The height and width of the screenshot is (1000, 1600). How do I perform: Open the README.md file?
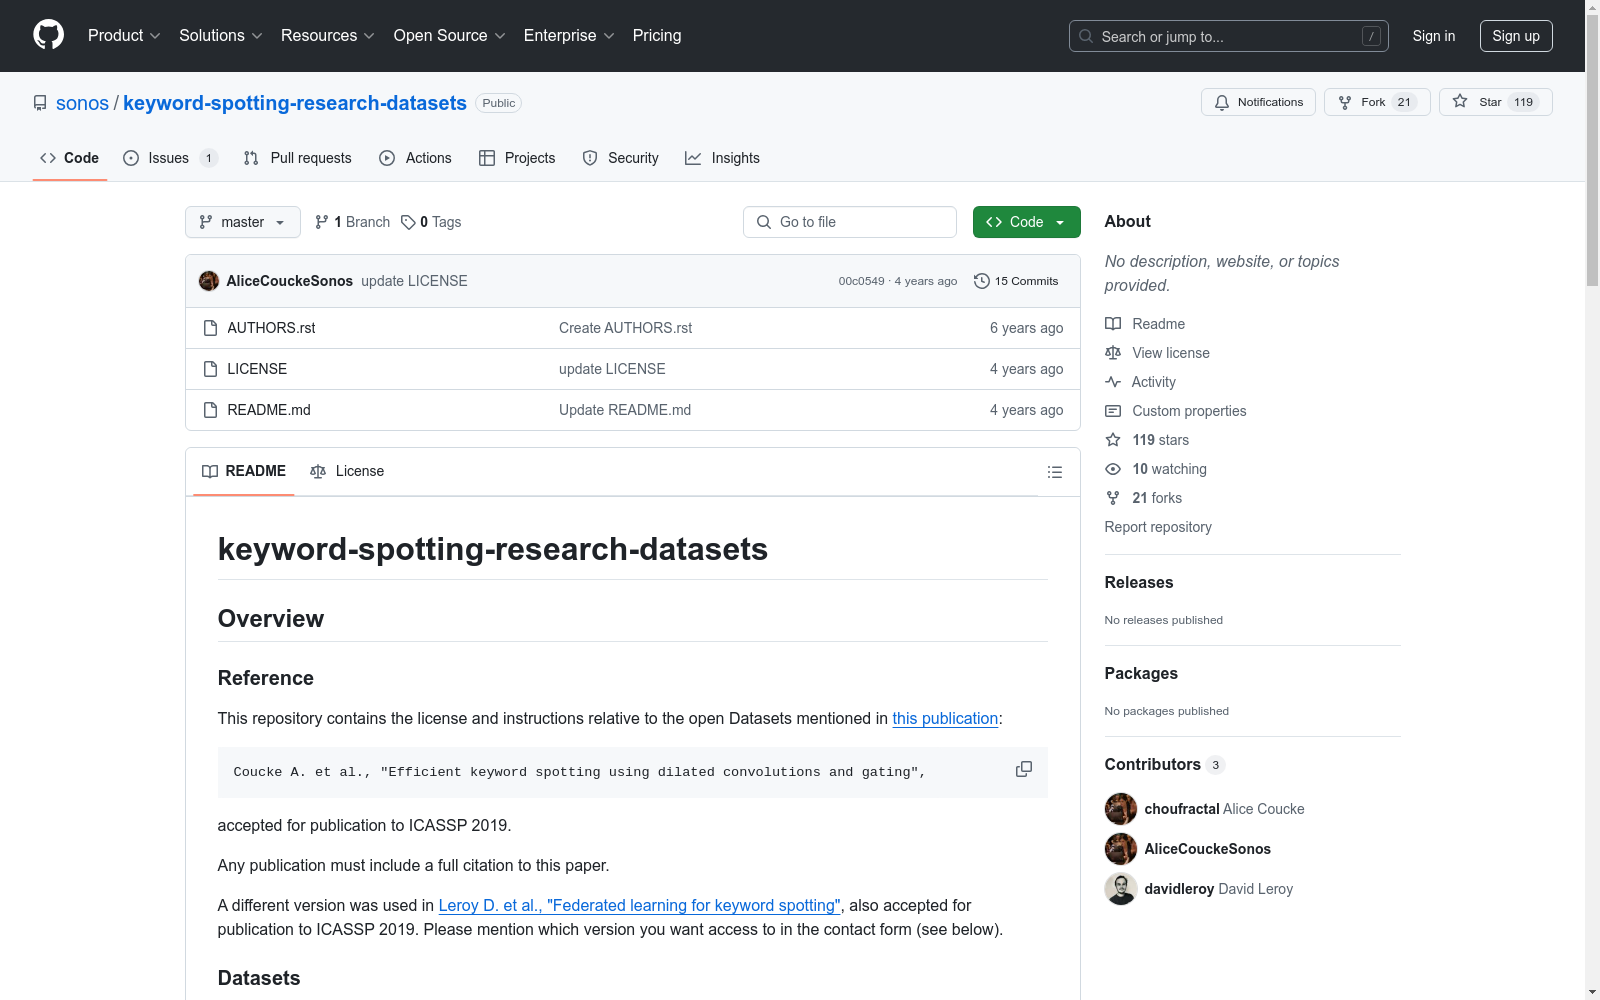point(269,410)
